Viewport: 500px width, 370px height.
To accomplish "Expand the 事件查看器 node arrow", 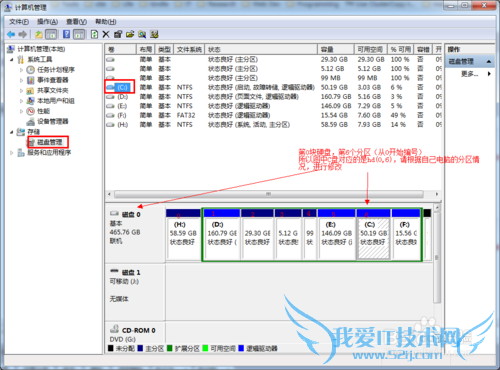I will click(x=21, y=80).
